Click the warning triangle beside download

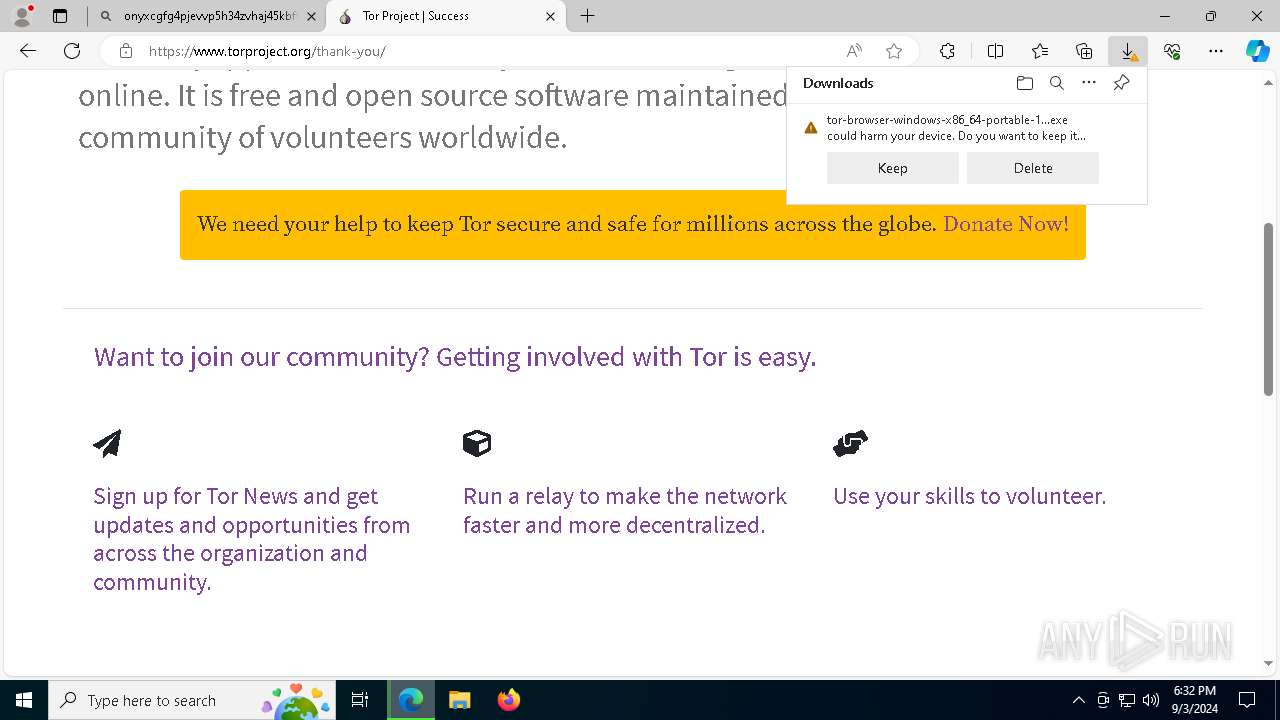[x=811, y=128]
